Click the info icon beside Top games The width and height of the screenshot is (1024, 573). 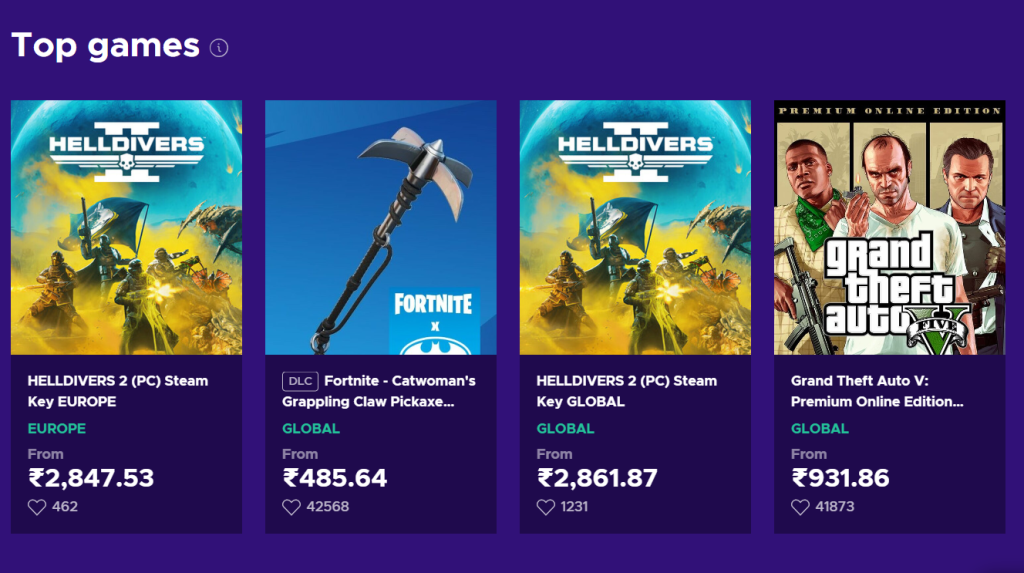219,48
